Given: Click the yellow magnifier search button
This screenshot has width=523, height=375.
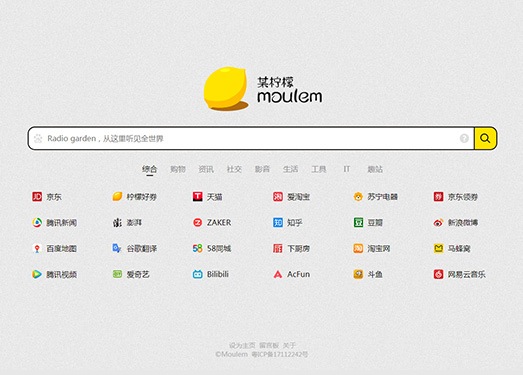Looking at the screenshot, I should [x=485, y=138].
